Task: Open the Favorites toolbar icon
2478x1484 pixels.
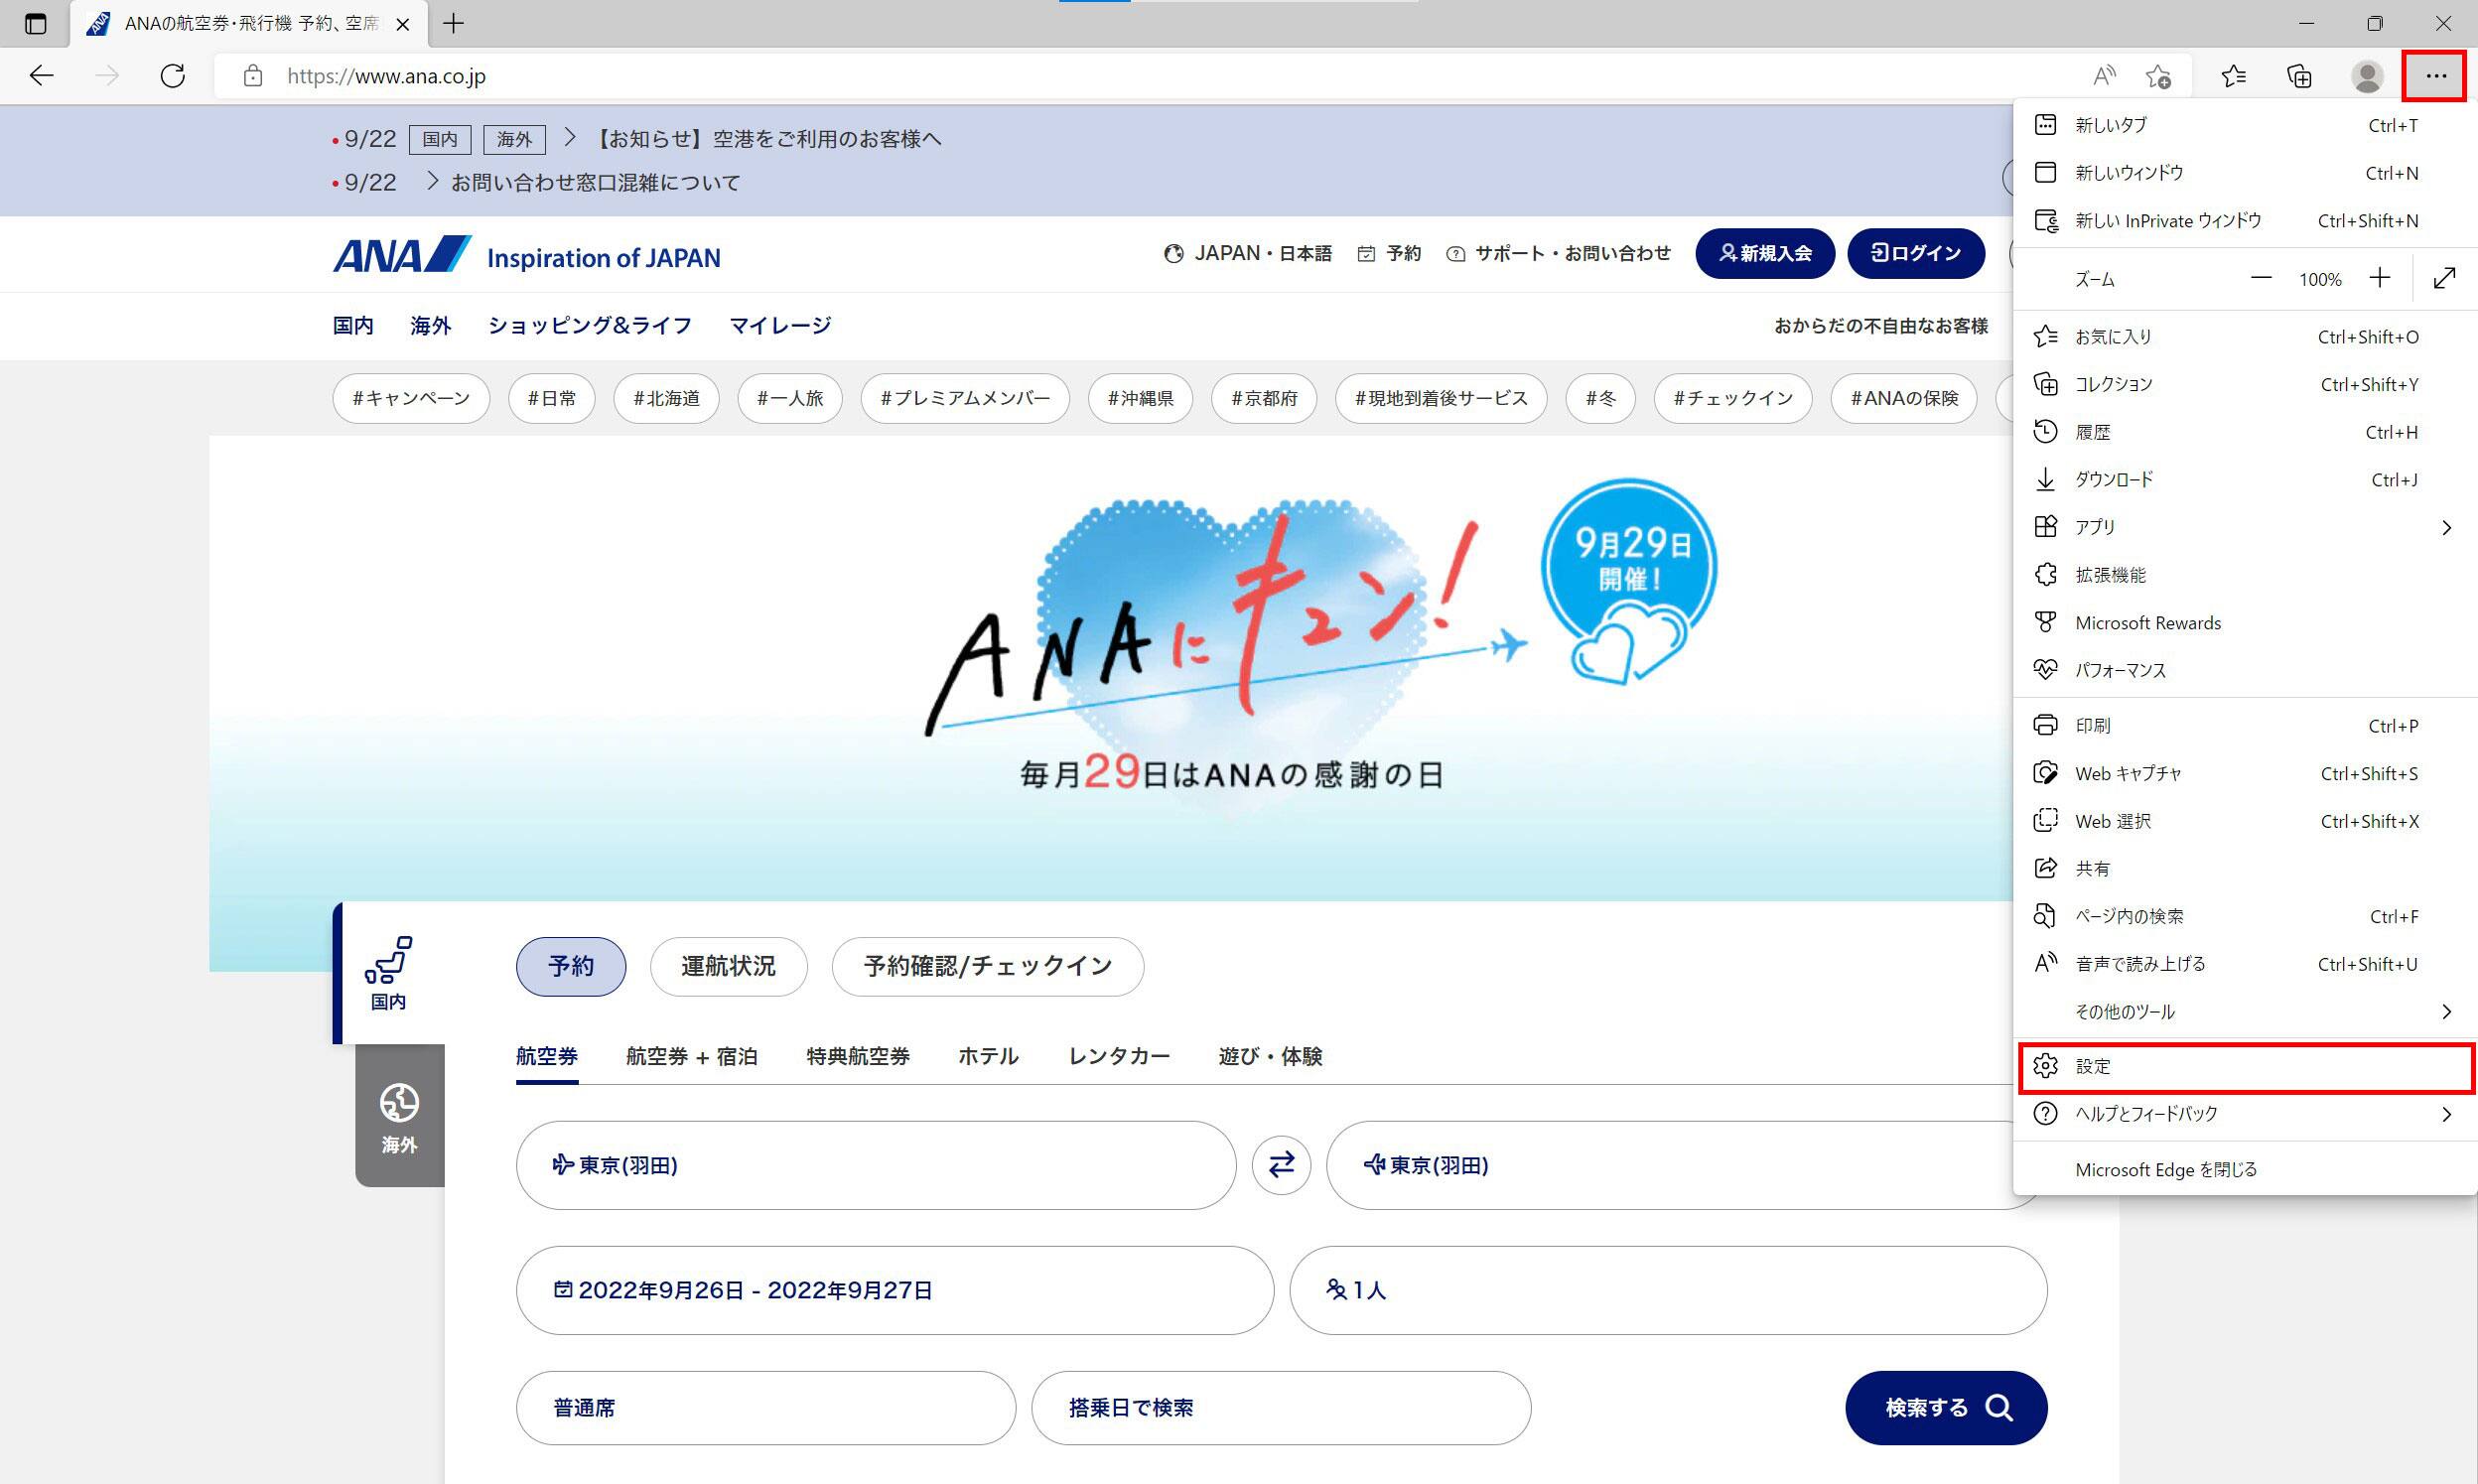Action: pyautogui.click(x=2233, y=76)
